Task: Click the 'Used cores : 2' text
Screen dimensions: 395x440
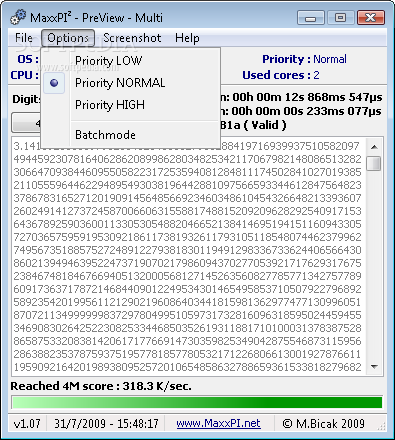Action: [x=281, y=75]
